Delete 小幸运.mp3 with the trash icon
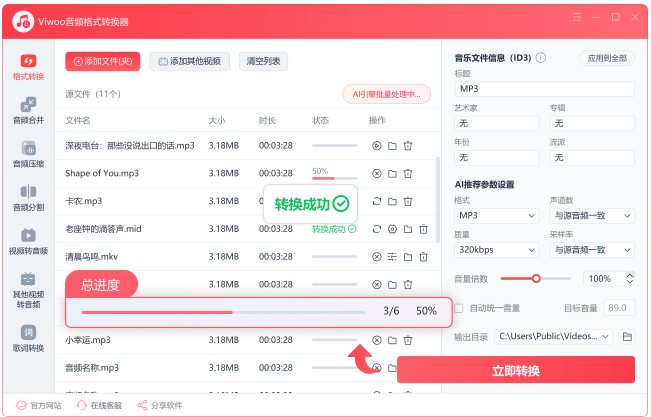 click(x=408, y=341)
